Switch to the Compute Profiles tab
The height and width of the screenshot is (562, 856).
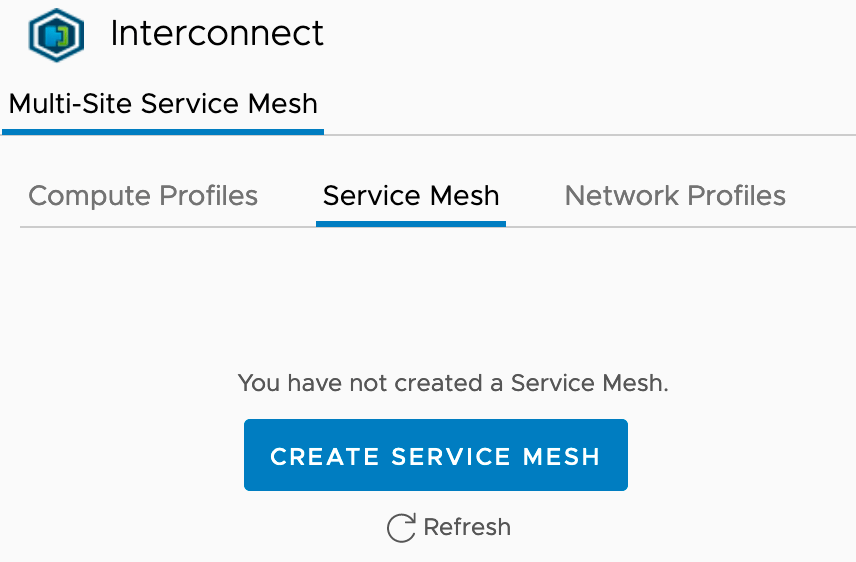[x=143, y=196]
